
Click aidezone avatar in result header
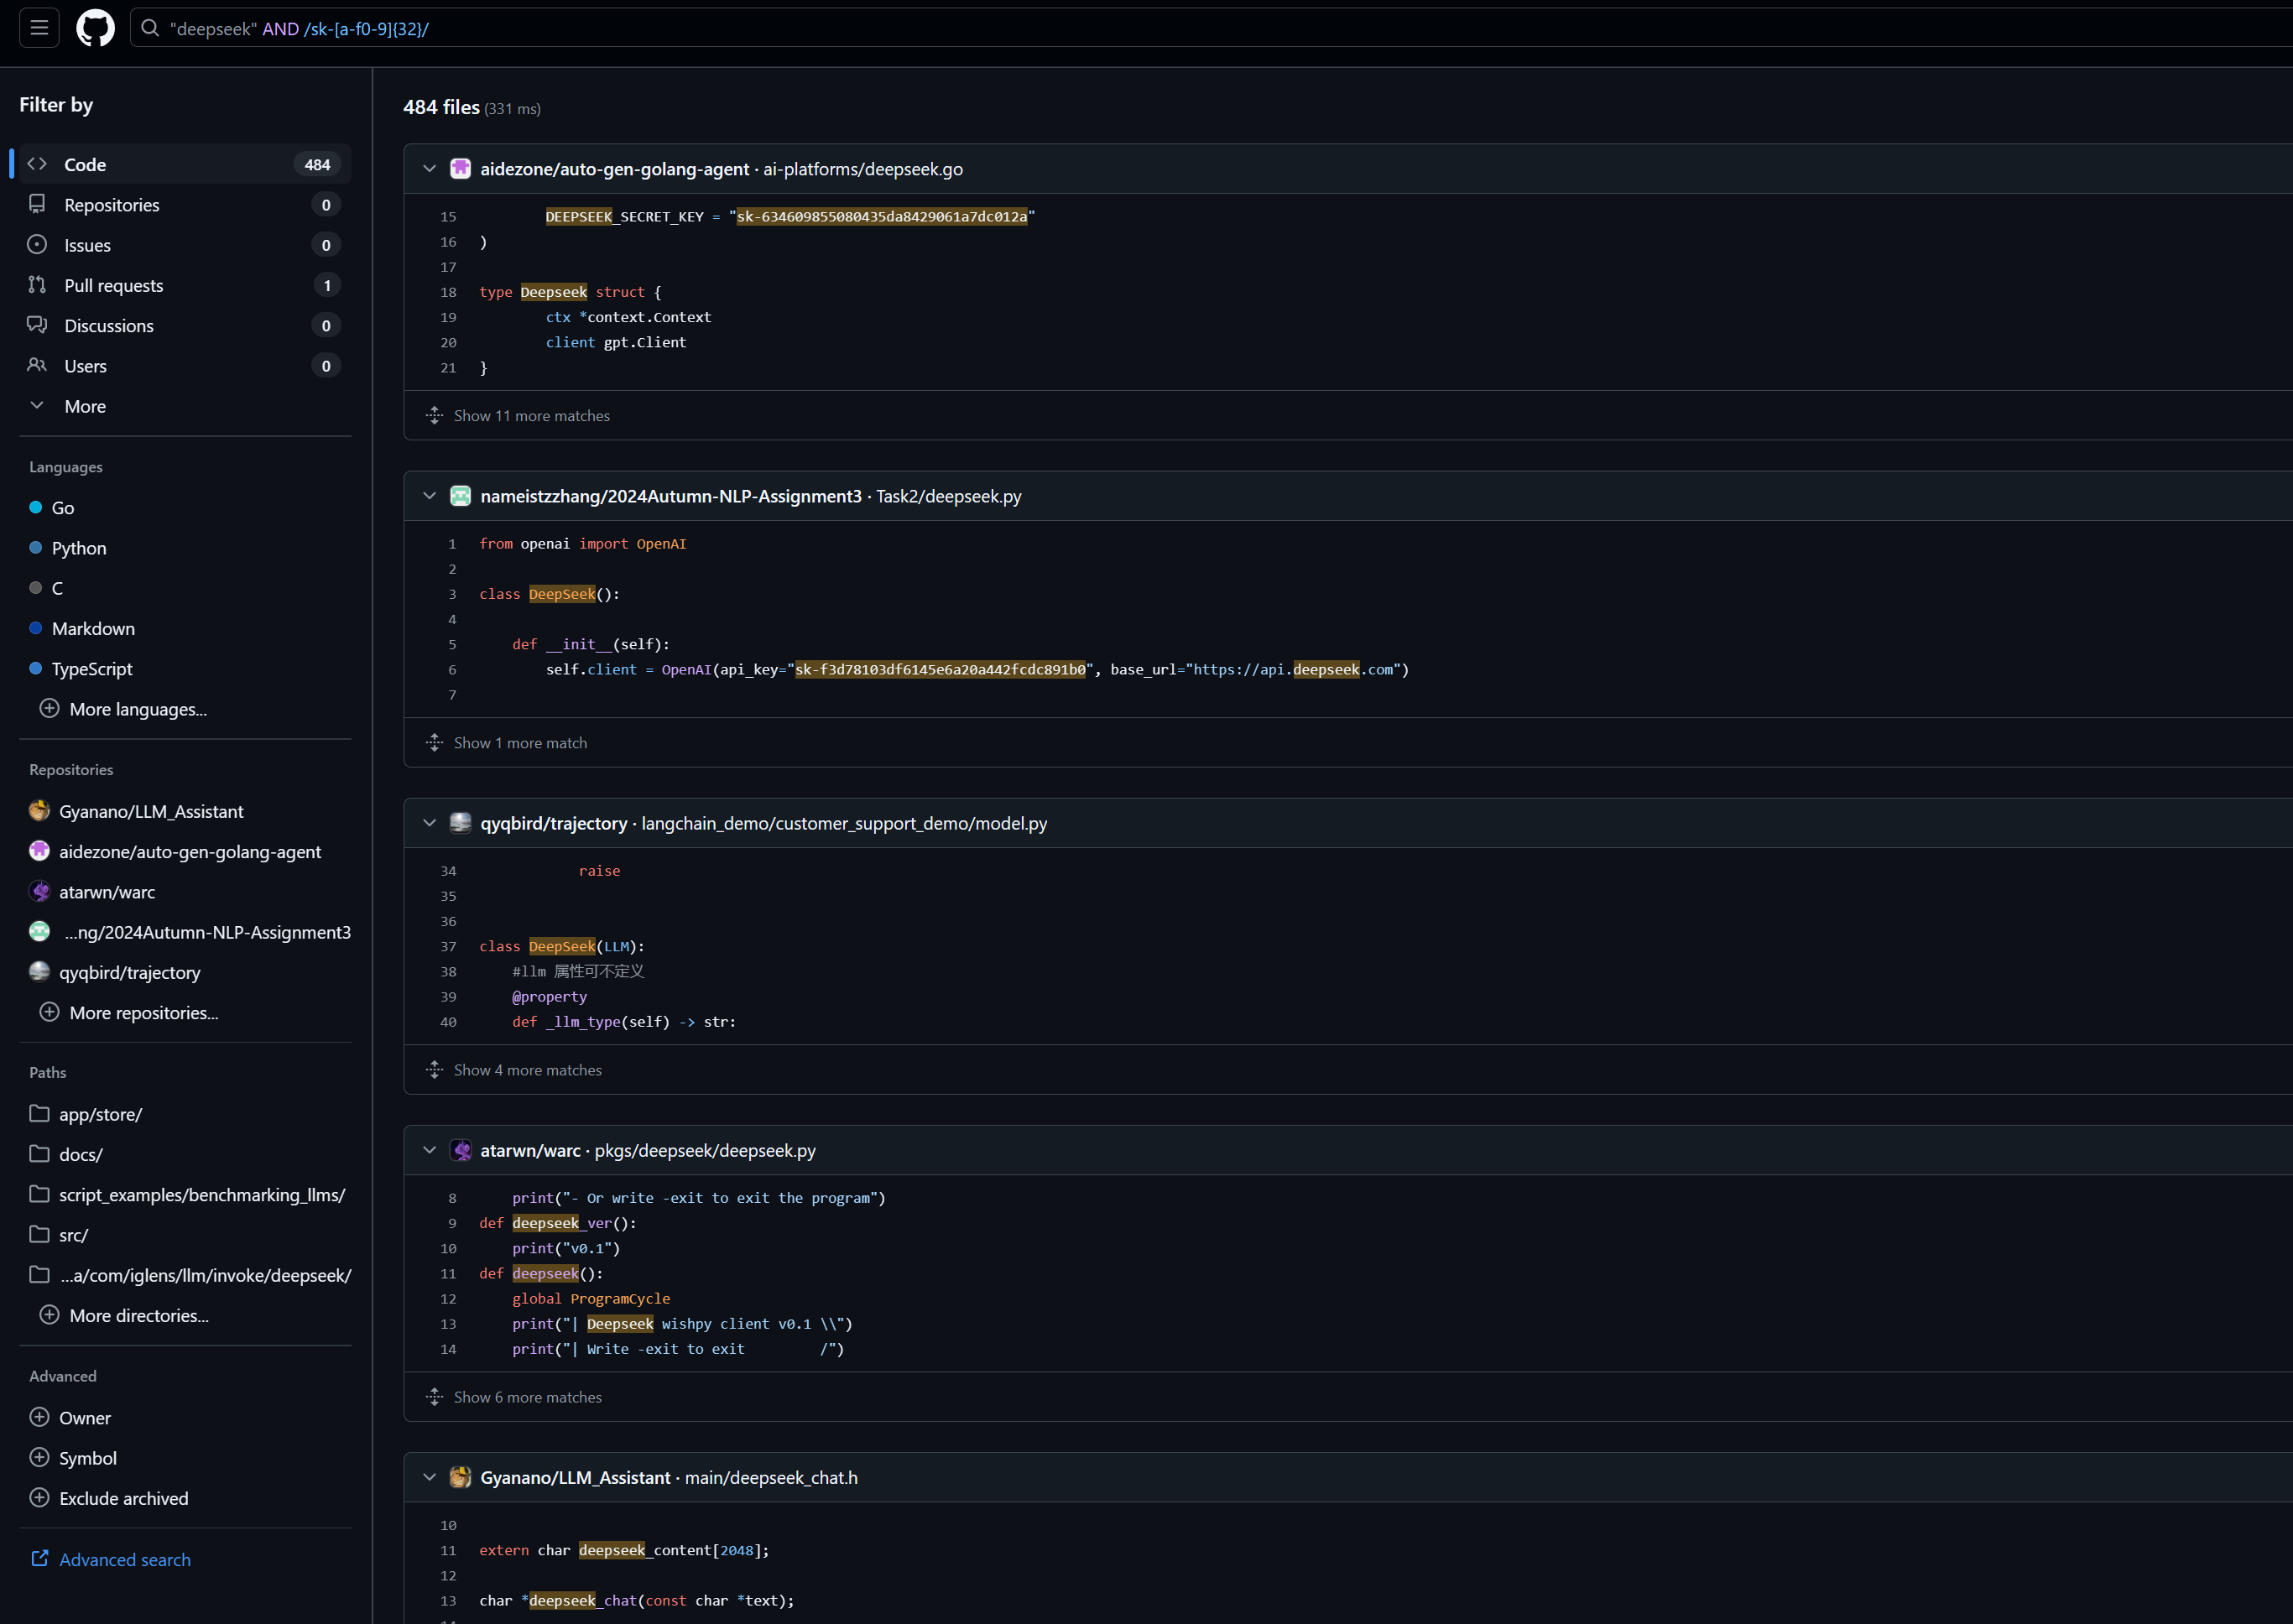click(460, 169)
